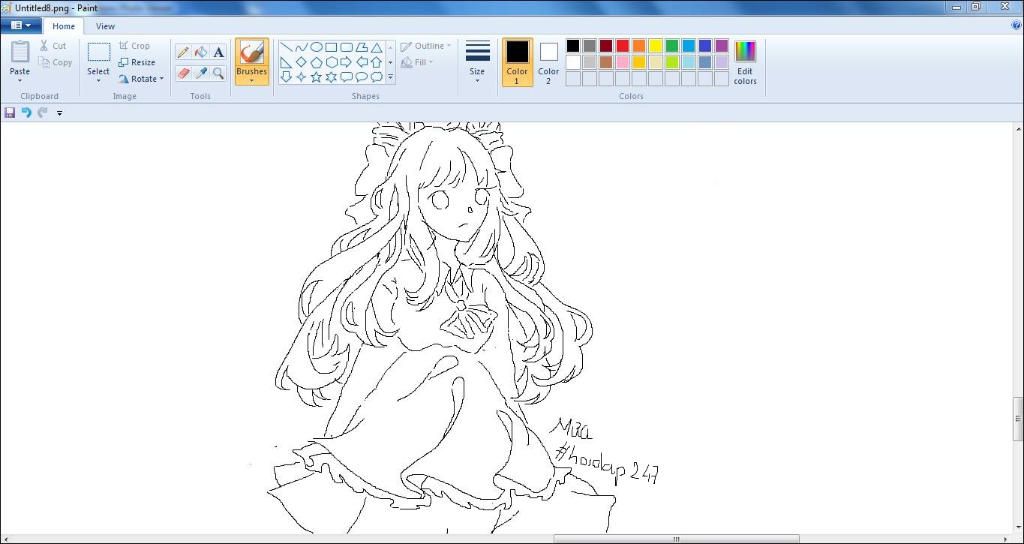This screenshot has height=544, width=1024.
Task: Click the Save icon in quick access toolbar
Action: (10, 113)
